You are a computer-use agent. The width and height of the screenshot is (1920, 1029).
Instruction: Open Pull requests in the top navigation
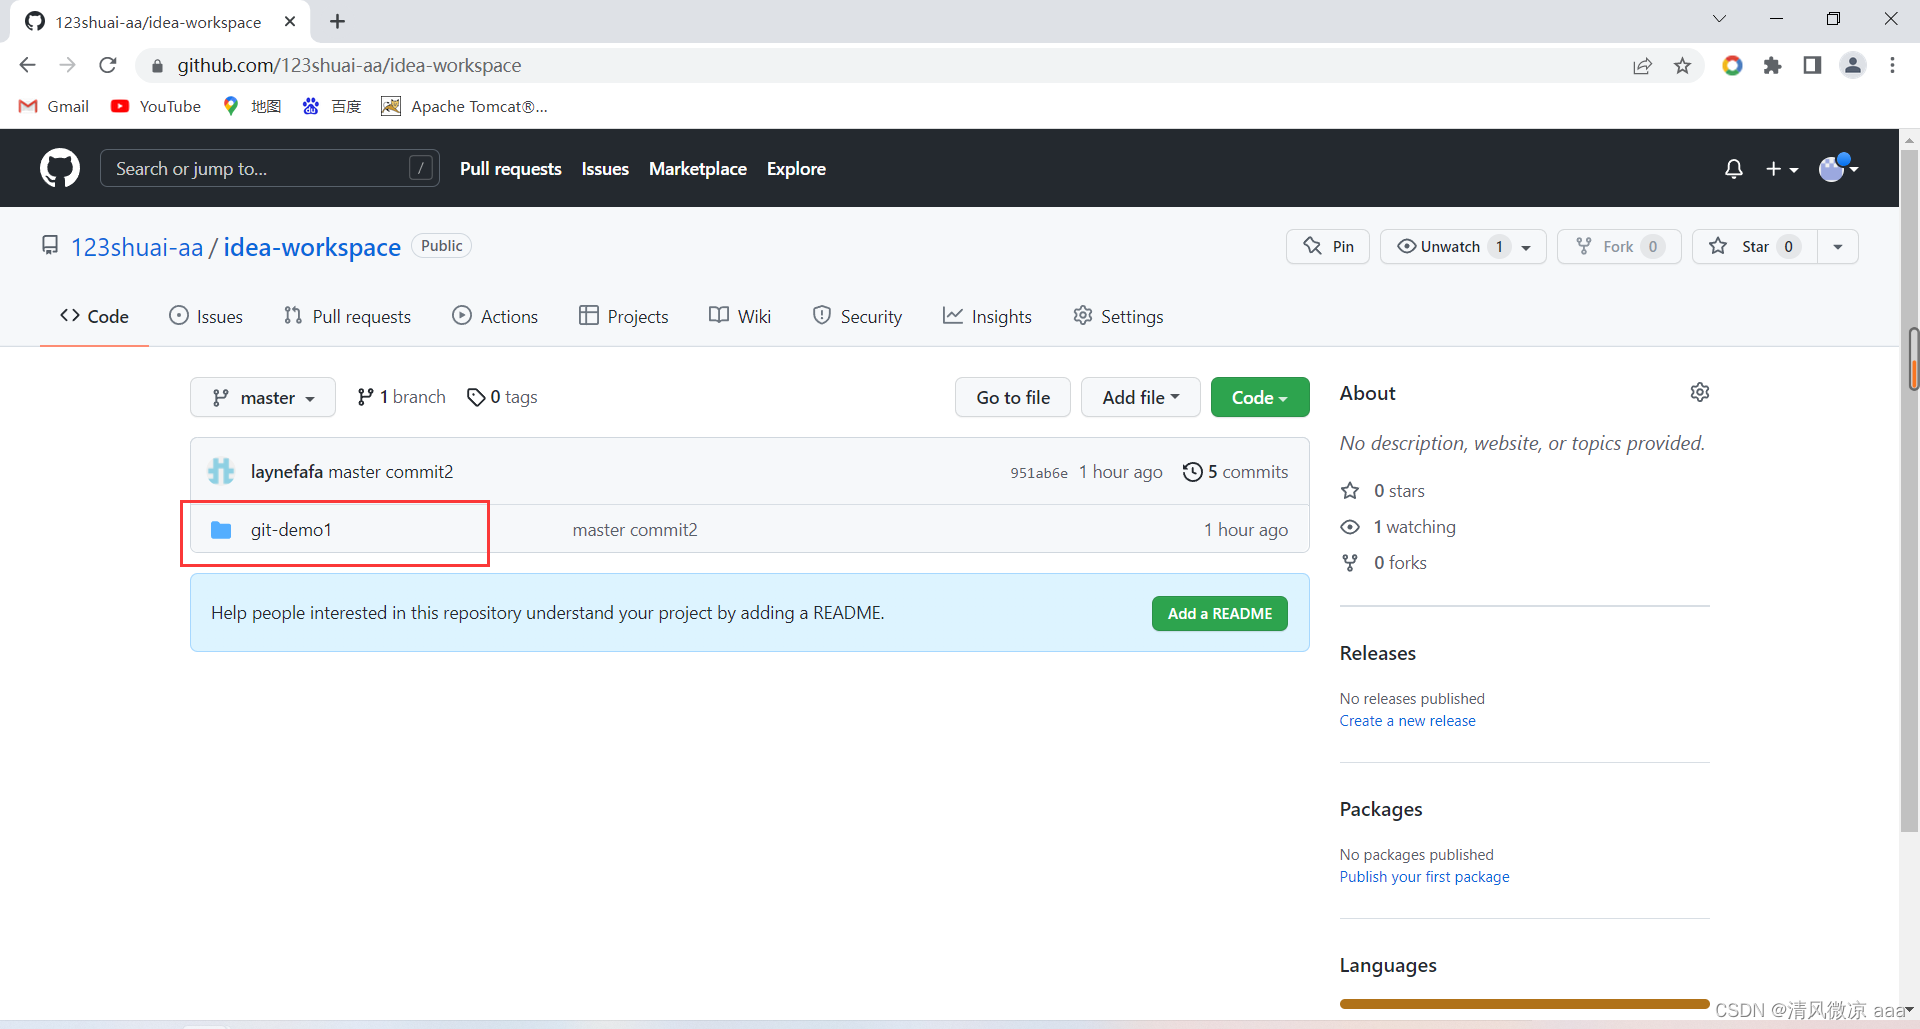pyautogui.click(x=510, y=169)
